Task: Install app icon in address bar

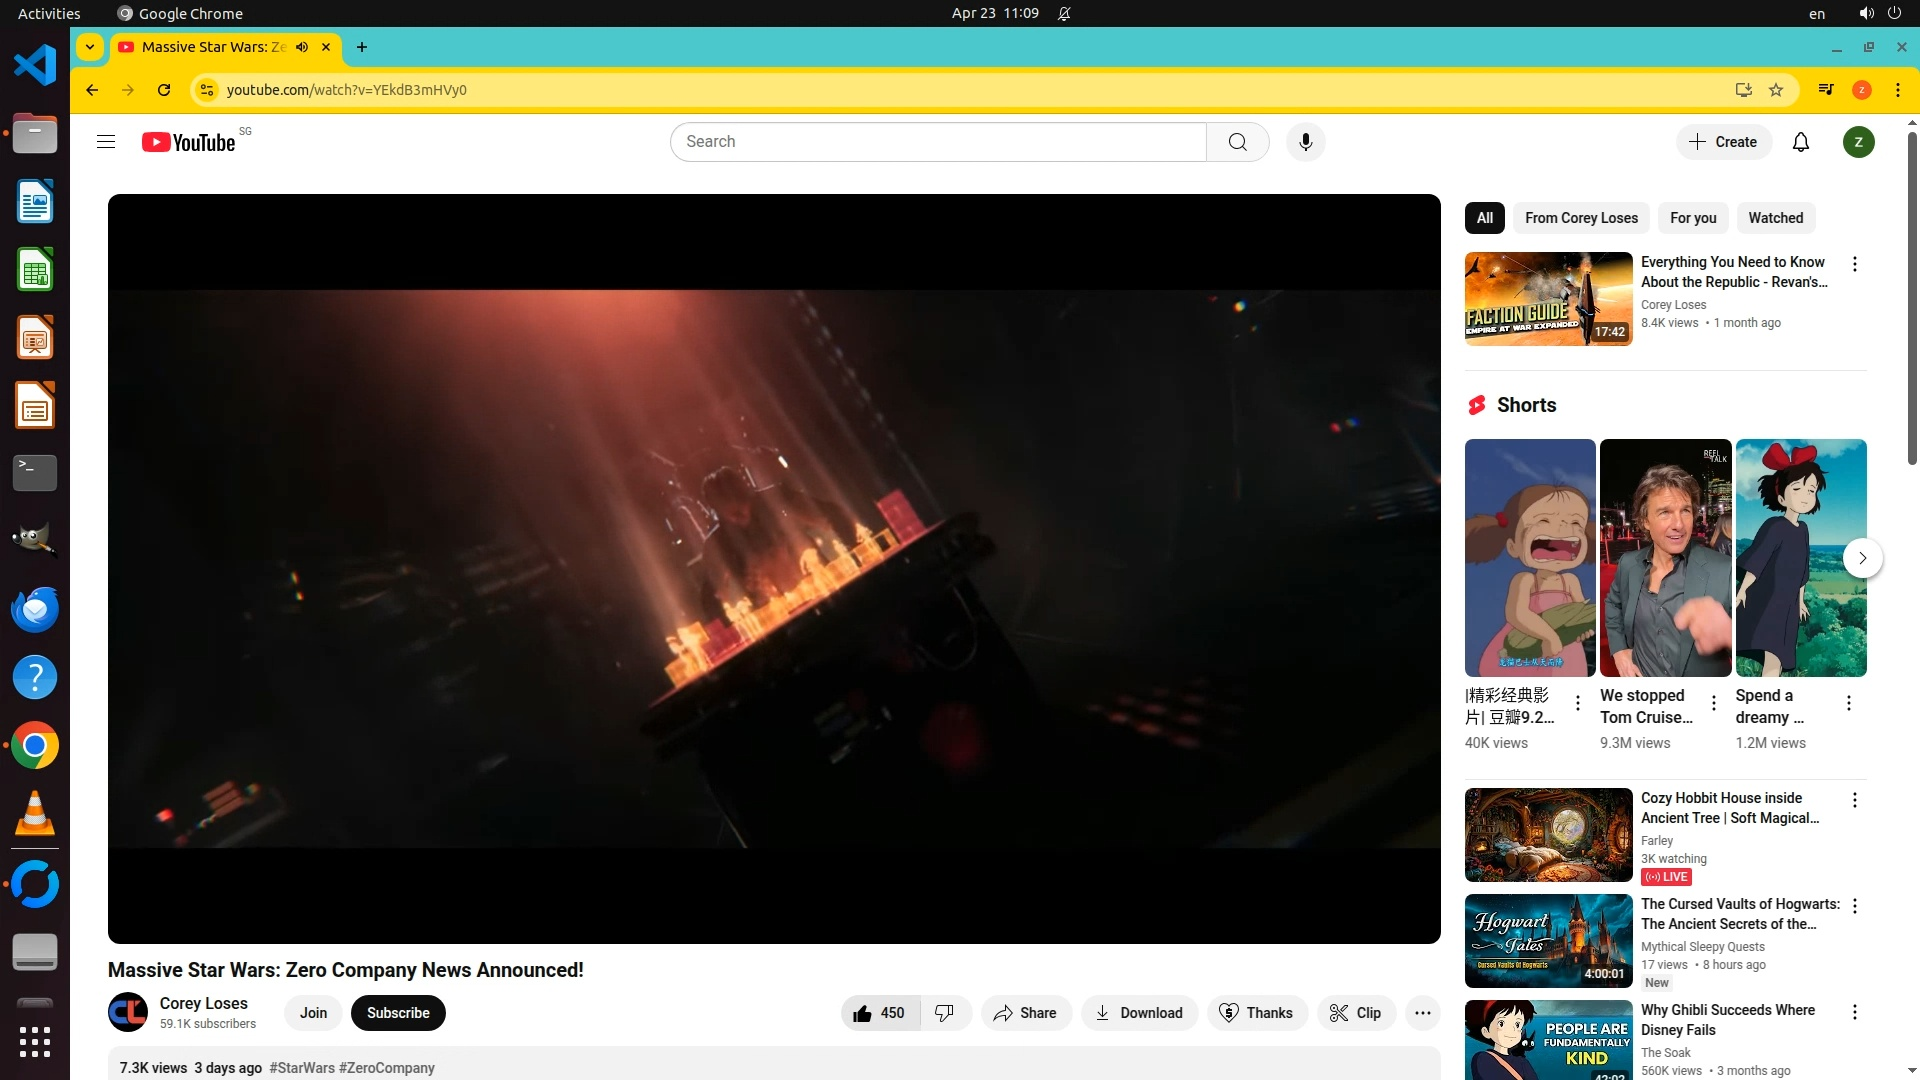Action: 1743,90
